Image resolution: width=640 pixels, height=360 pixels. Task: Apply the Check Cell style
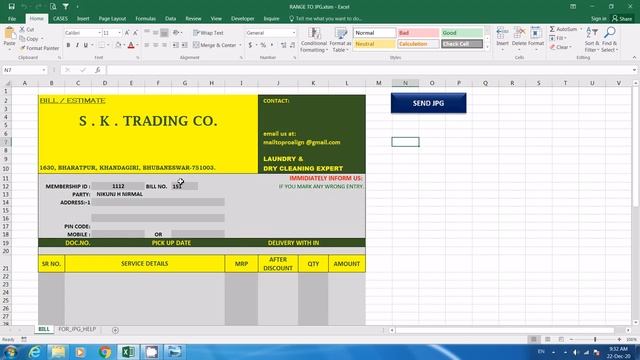click(462, 44)
